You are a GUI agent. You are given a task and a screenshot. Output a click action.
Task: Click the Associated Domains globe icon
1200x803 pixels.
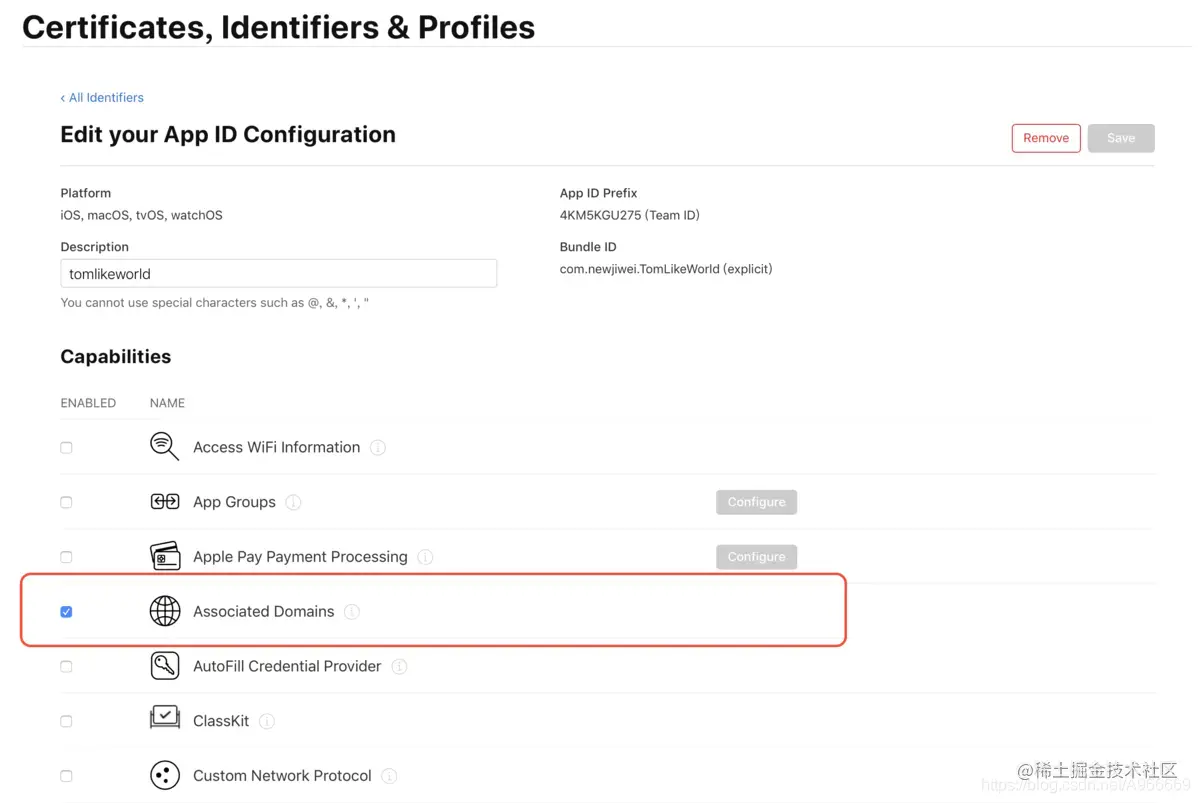click(x=164, y=611)
